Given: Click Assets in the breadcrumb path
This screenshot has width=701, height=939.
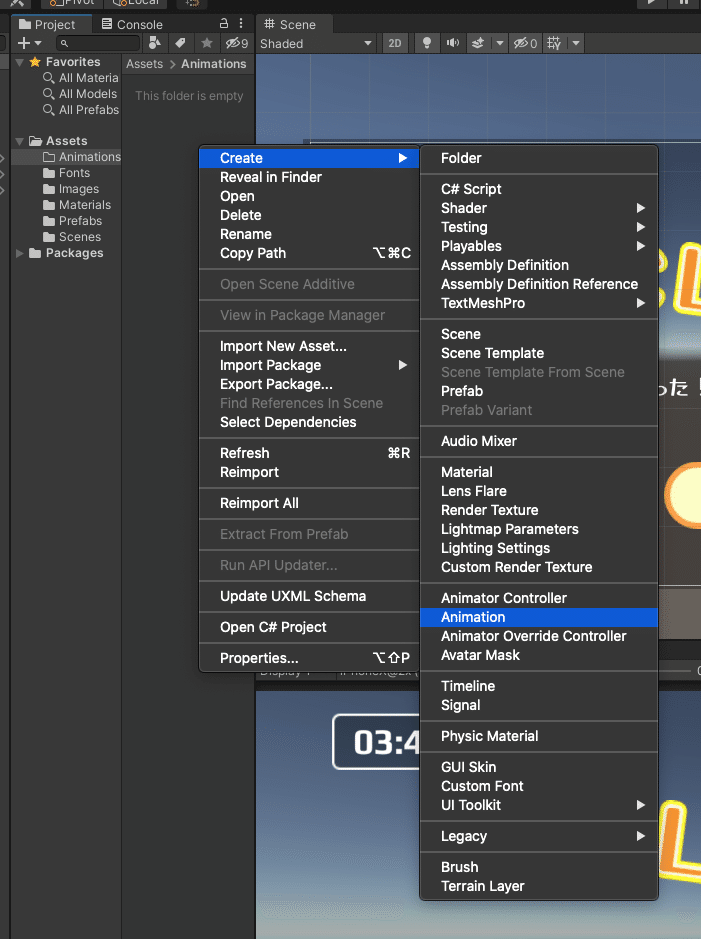Looking at the screenshot, I should tap(144, 64).
